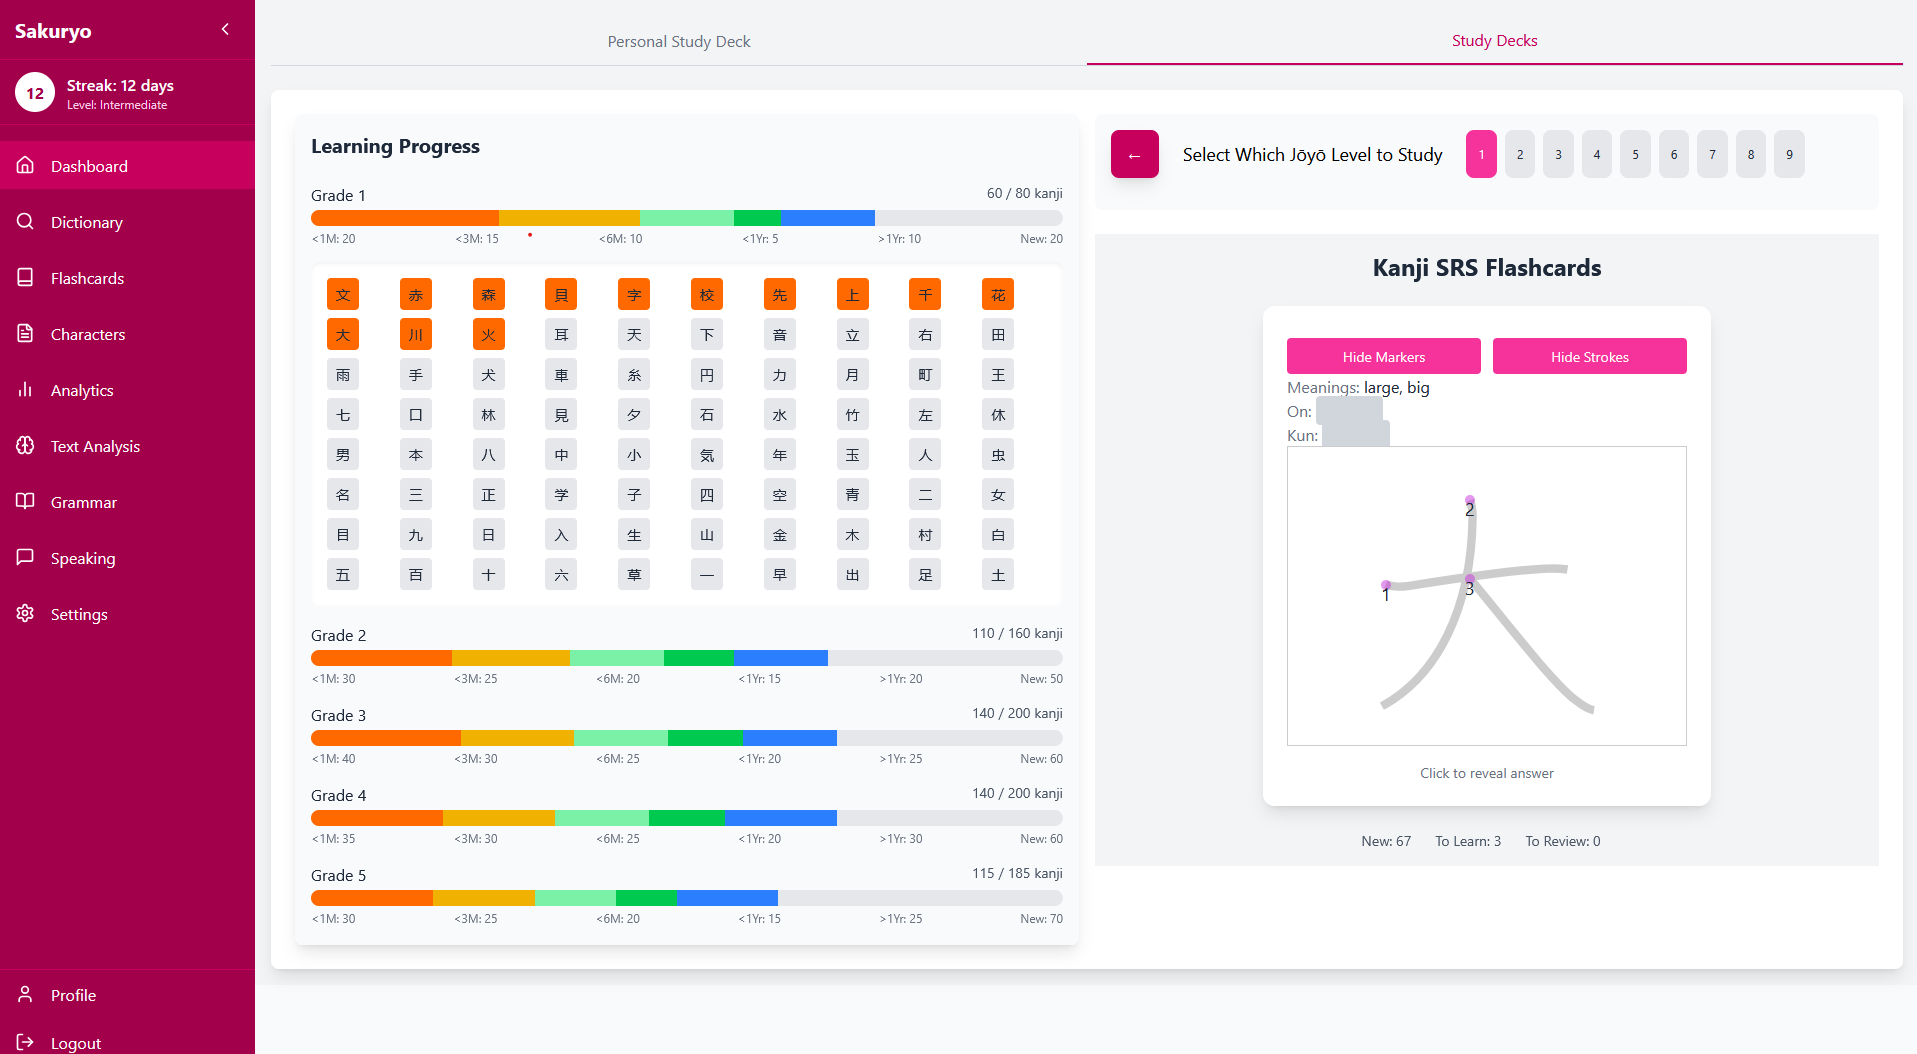Click the Speaking chat bubble icon
The image size is (1917, 1054).
[26, 558]
